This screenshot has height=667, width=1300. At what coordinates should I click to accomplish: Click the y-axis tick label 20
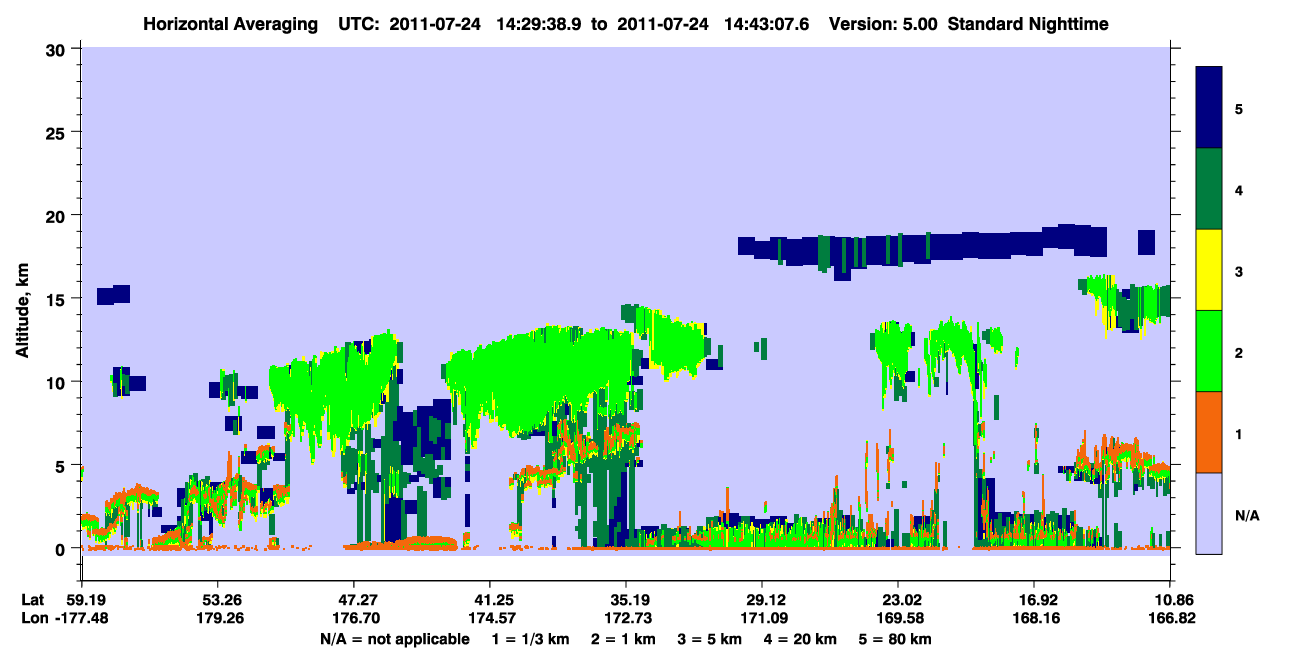pos(58,215)
